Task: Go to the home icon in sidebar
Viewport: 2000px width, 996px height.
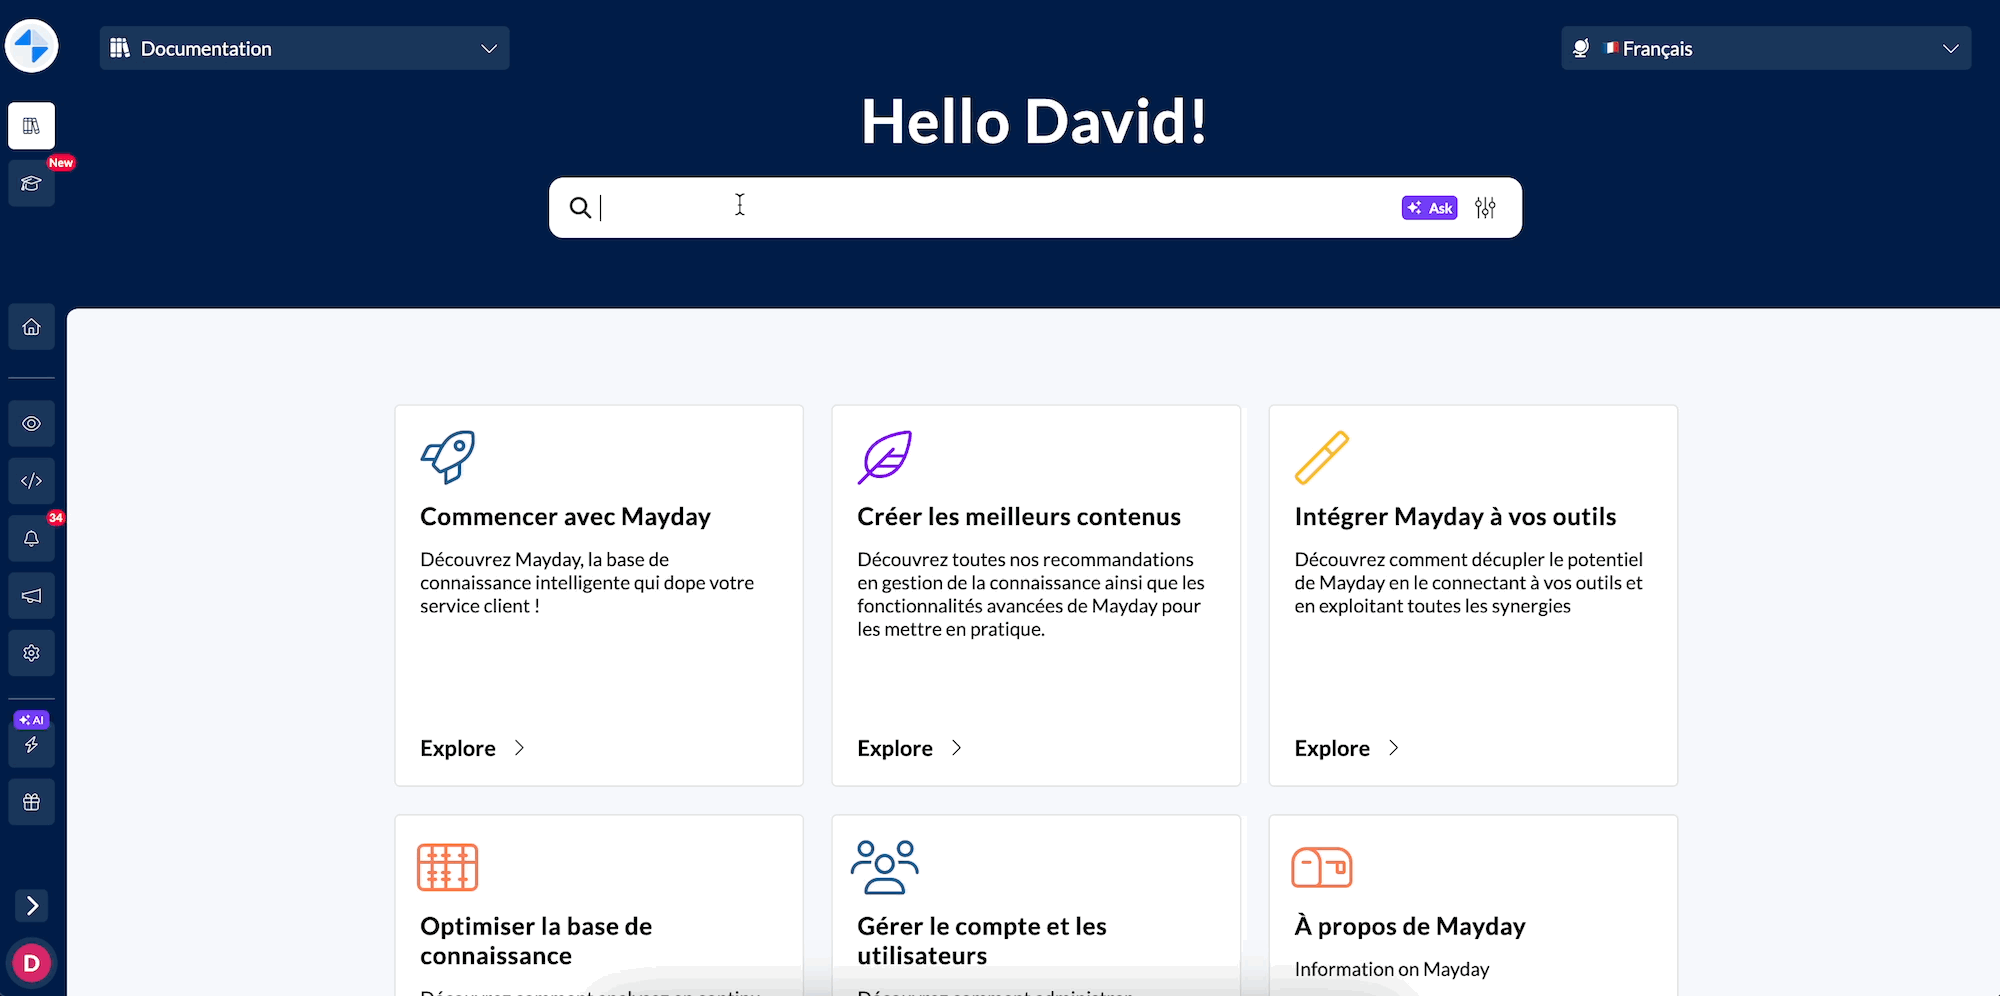Action: pyautogui.click(x=31, y=327)
